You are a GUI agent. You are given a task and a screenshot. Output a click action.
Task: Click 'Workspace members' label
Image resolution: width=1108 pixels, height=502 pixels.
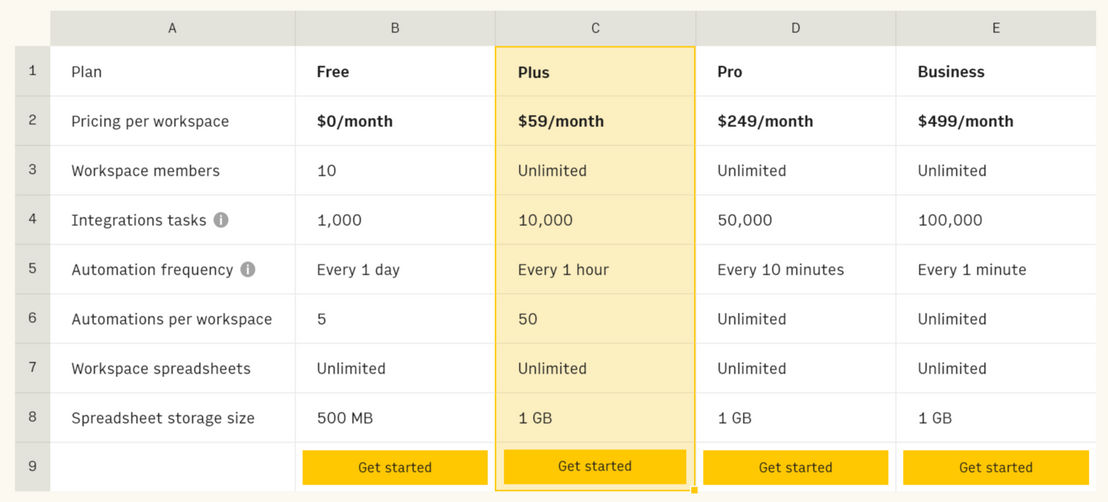click(x=146, y=171)
